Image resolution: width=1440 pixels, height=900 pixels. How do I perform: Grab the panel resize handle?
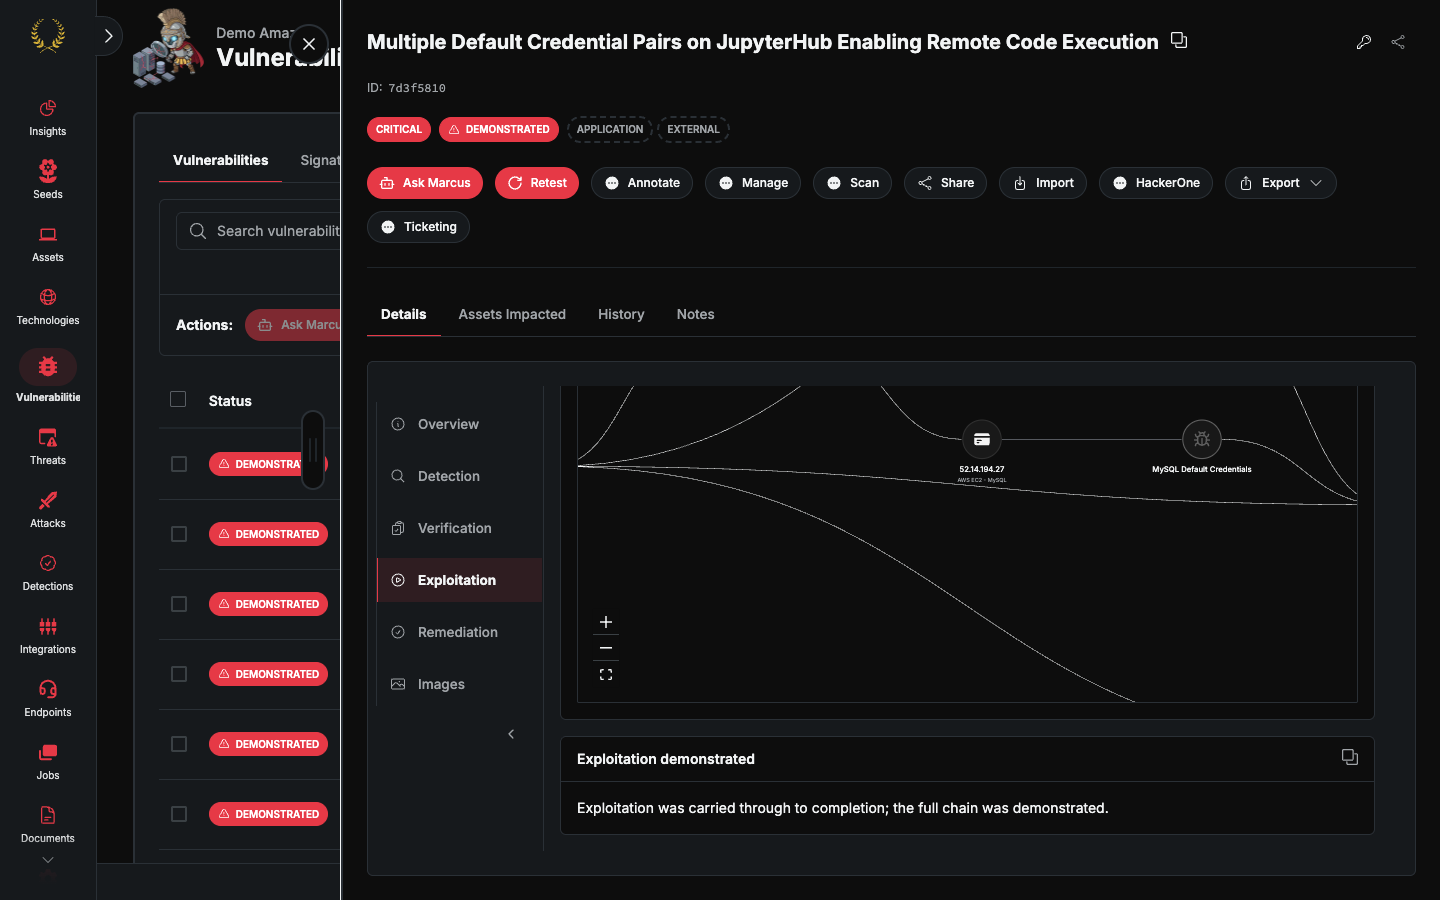(x=313, y=450)
